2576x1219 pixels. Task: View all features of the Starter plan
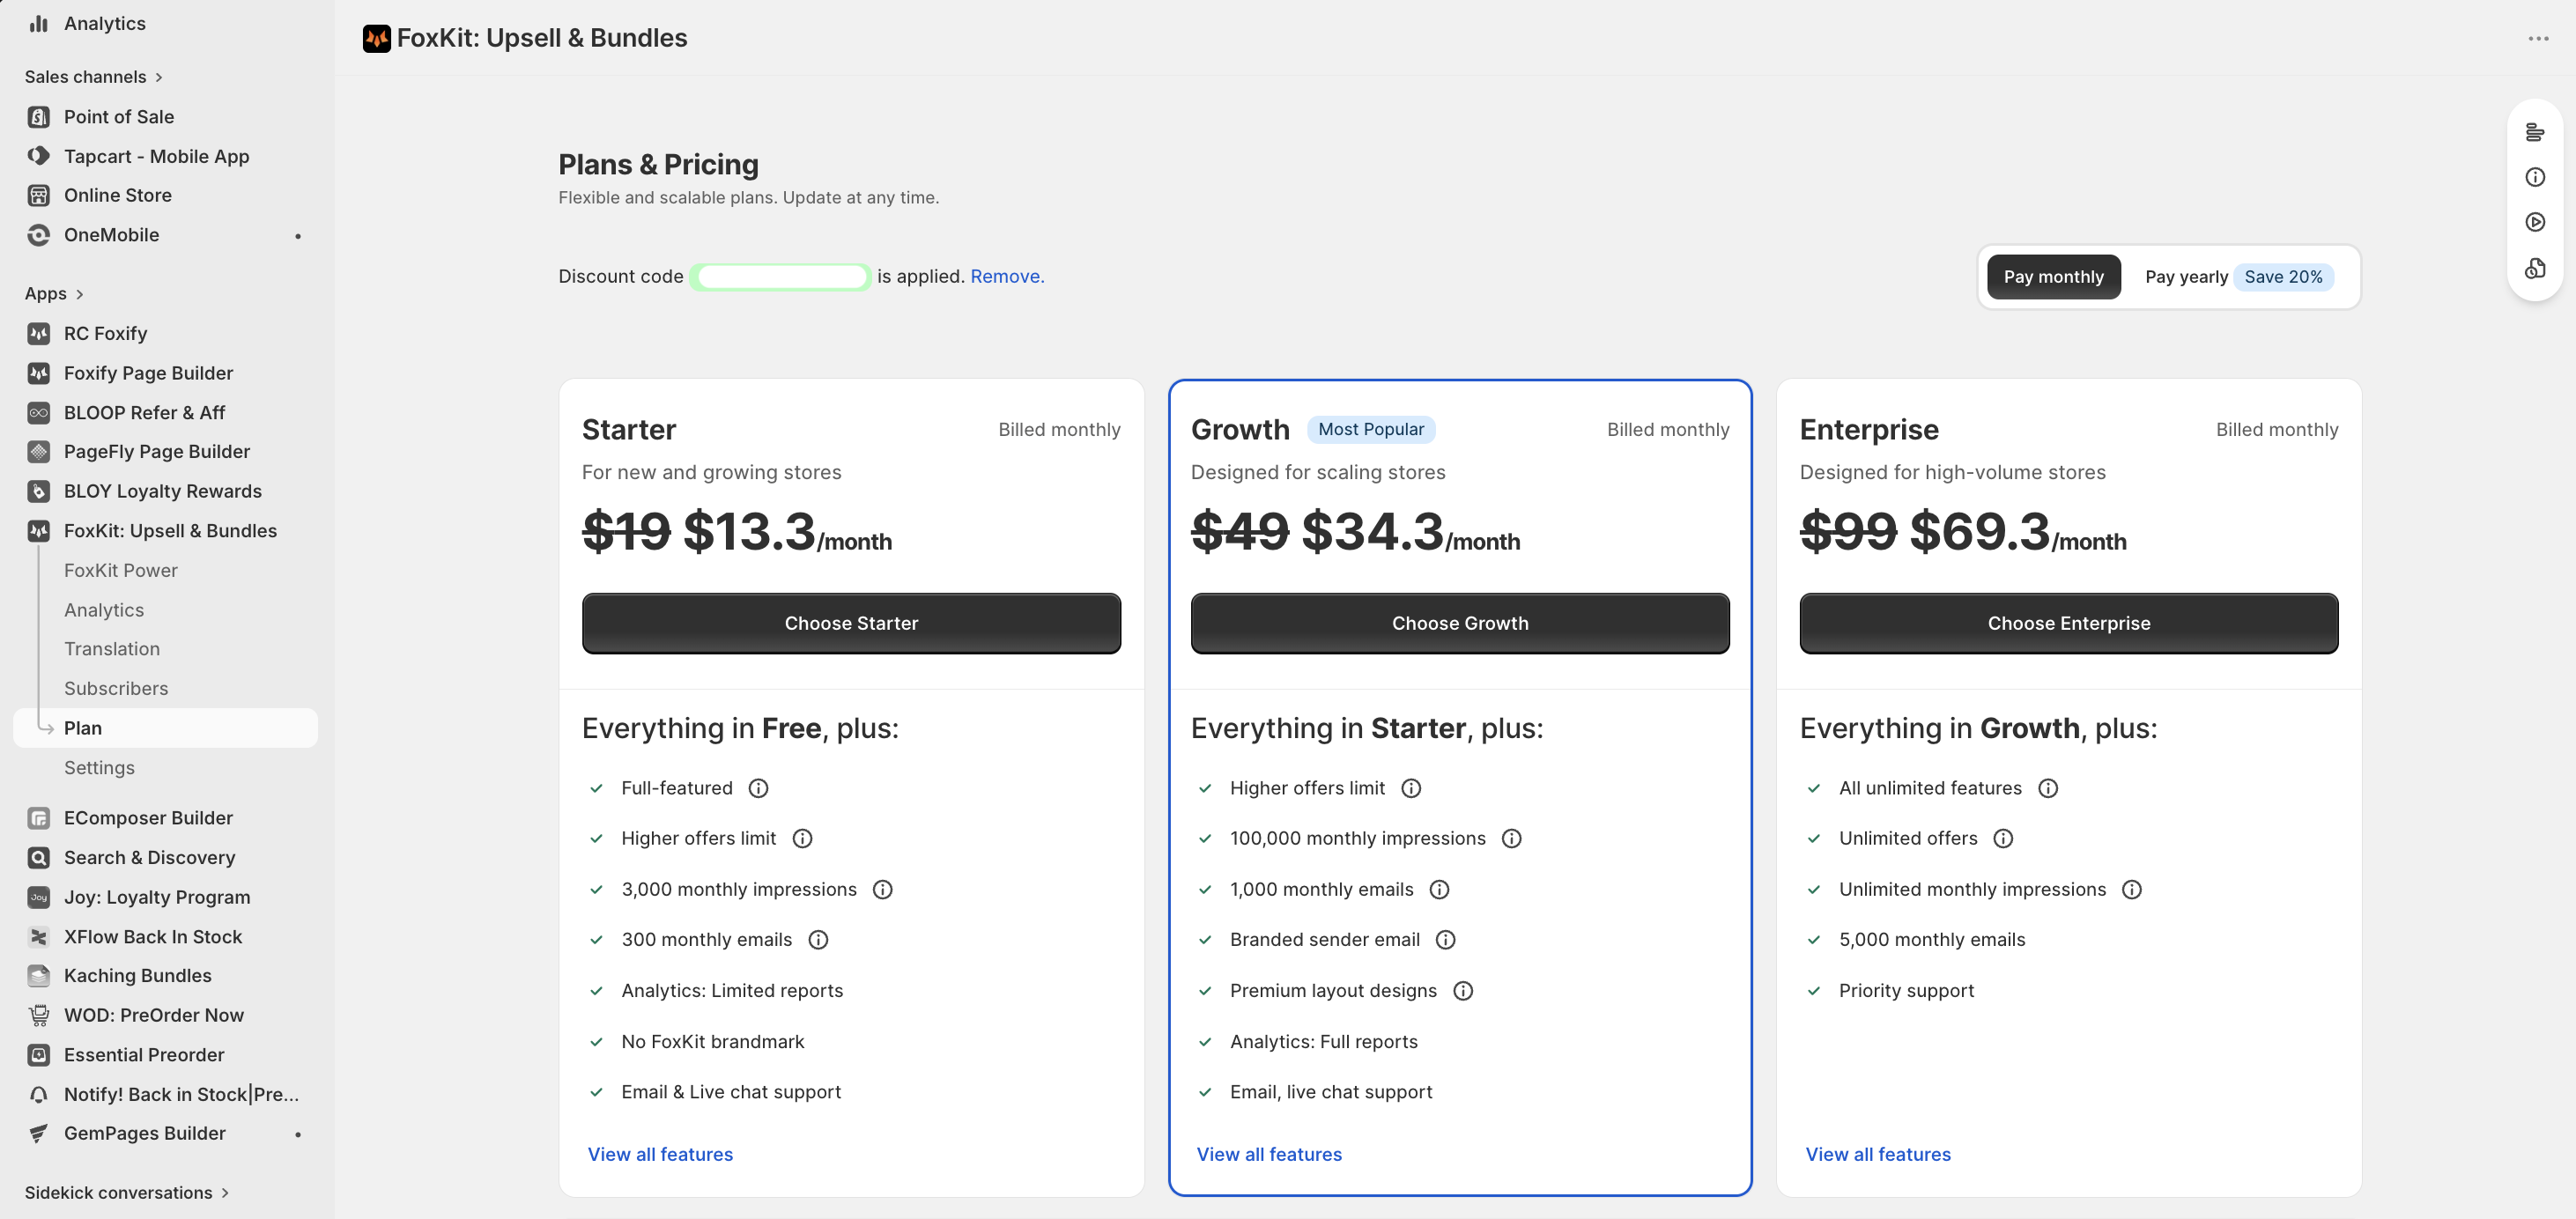pyautogui.click(x=660, y=1154)
